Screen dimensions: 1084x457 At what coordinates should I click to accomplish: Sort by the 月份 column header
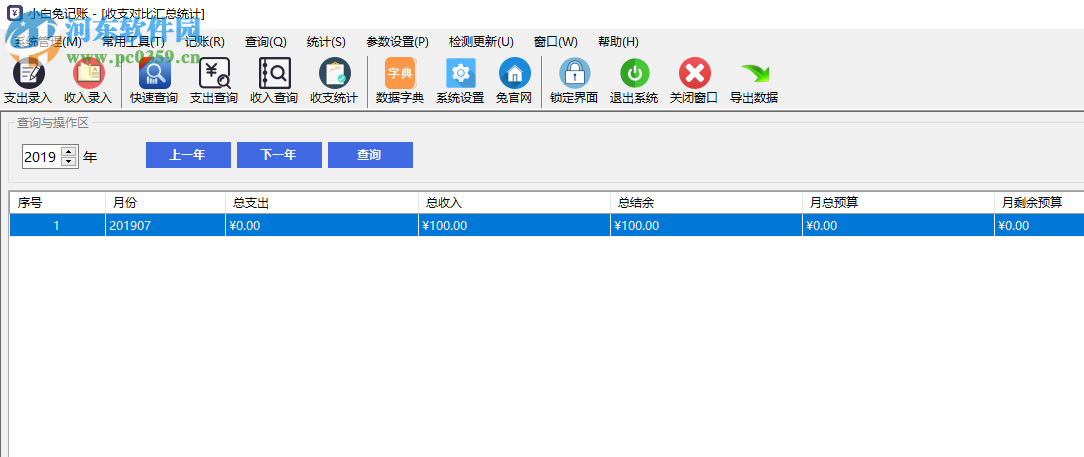click(165, 203)
